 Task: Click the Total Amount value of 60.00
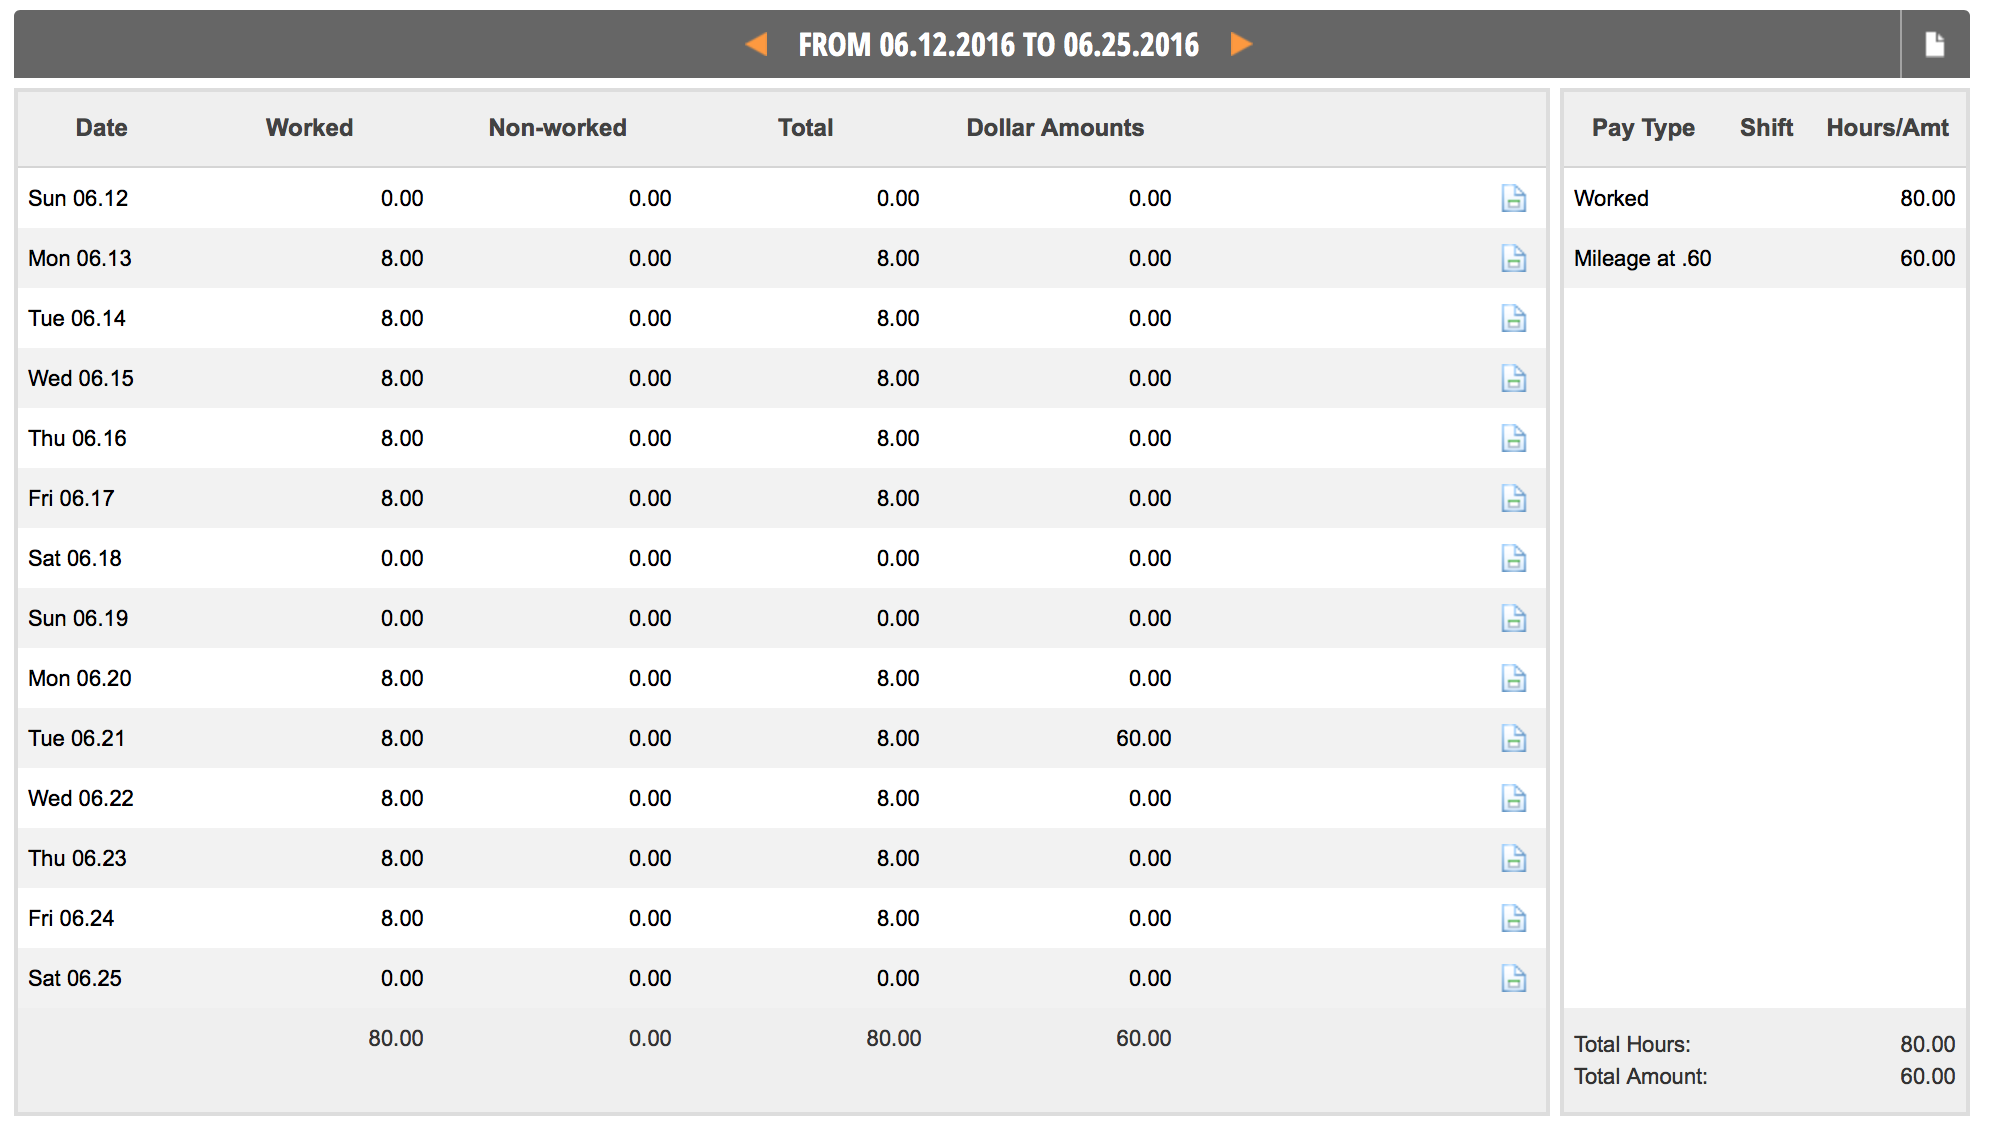coord(1927,1076)
